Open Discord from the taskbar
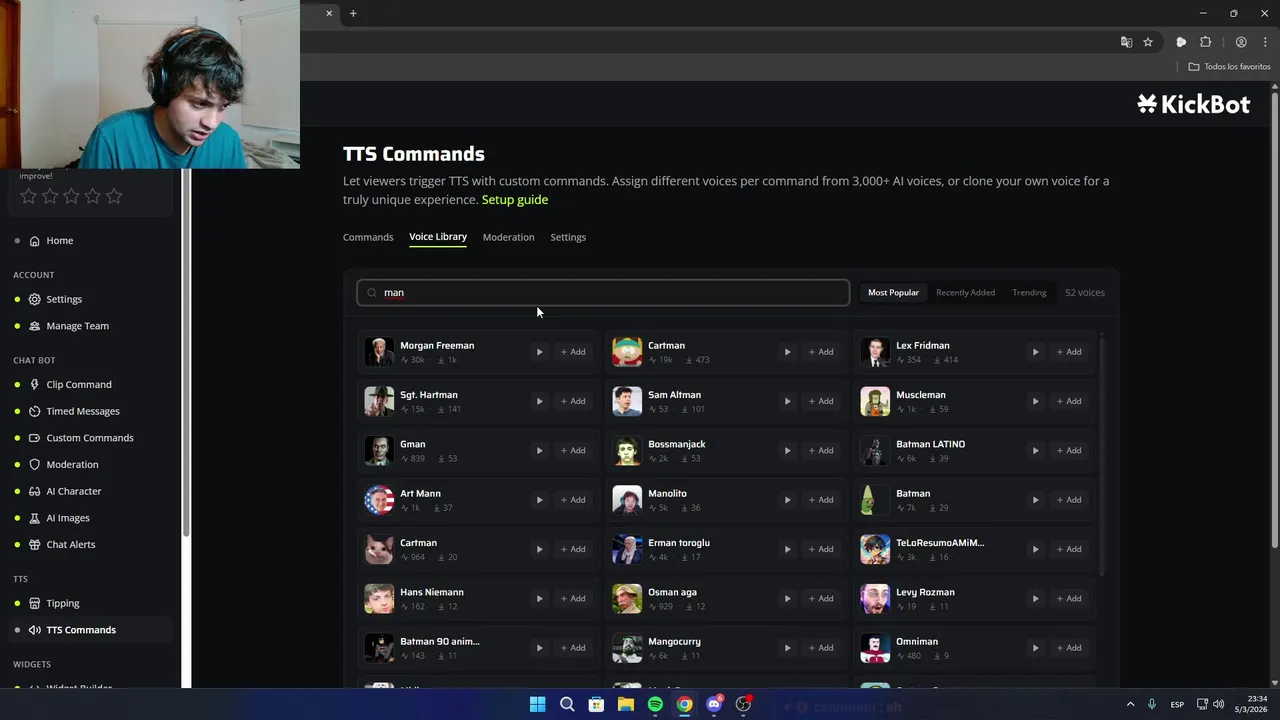Screen dimensions: 1280x720 (x=714, y=705)
